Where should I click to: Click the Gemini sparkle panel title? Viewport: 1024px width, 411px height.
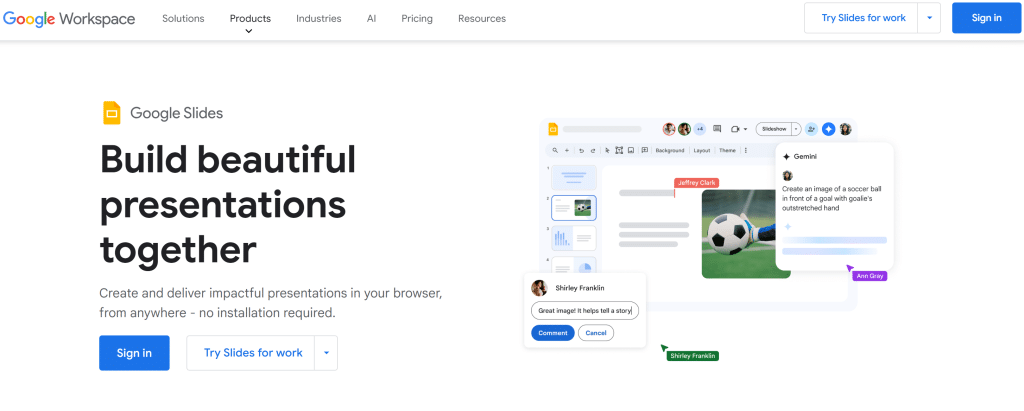coord(800,157)
